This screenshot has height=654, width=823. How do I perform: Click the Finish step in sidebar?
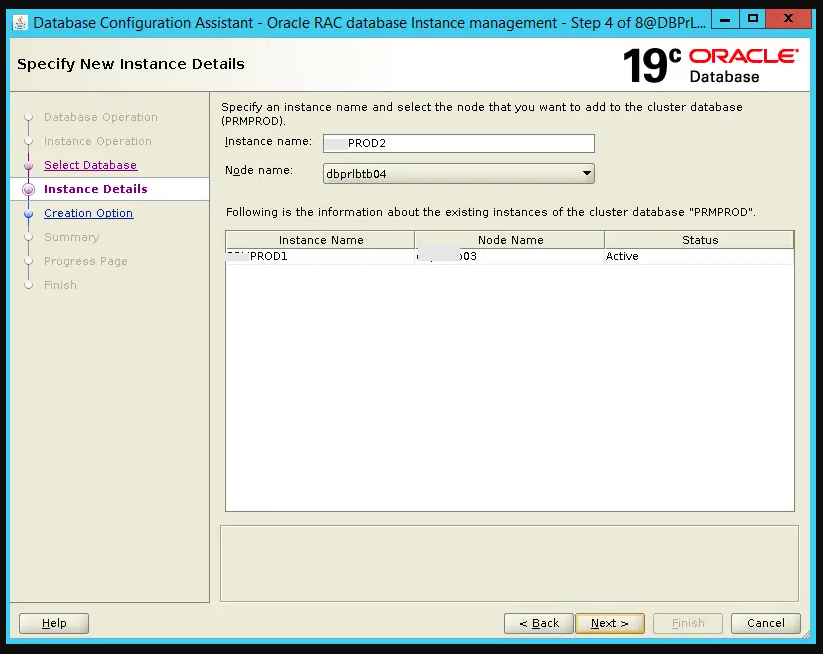[60, 285]
